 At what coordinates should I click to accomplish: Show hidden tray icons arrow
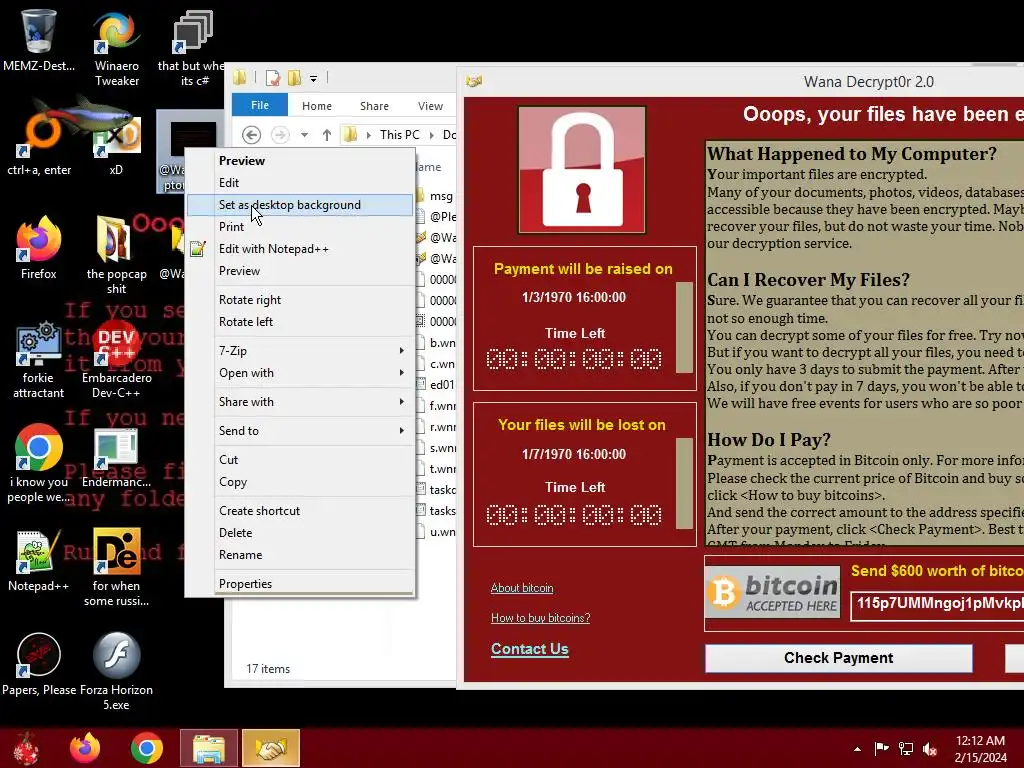pos(857,749)
